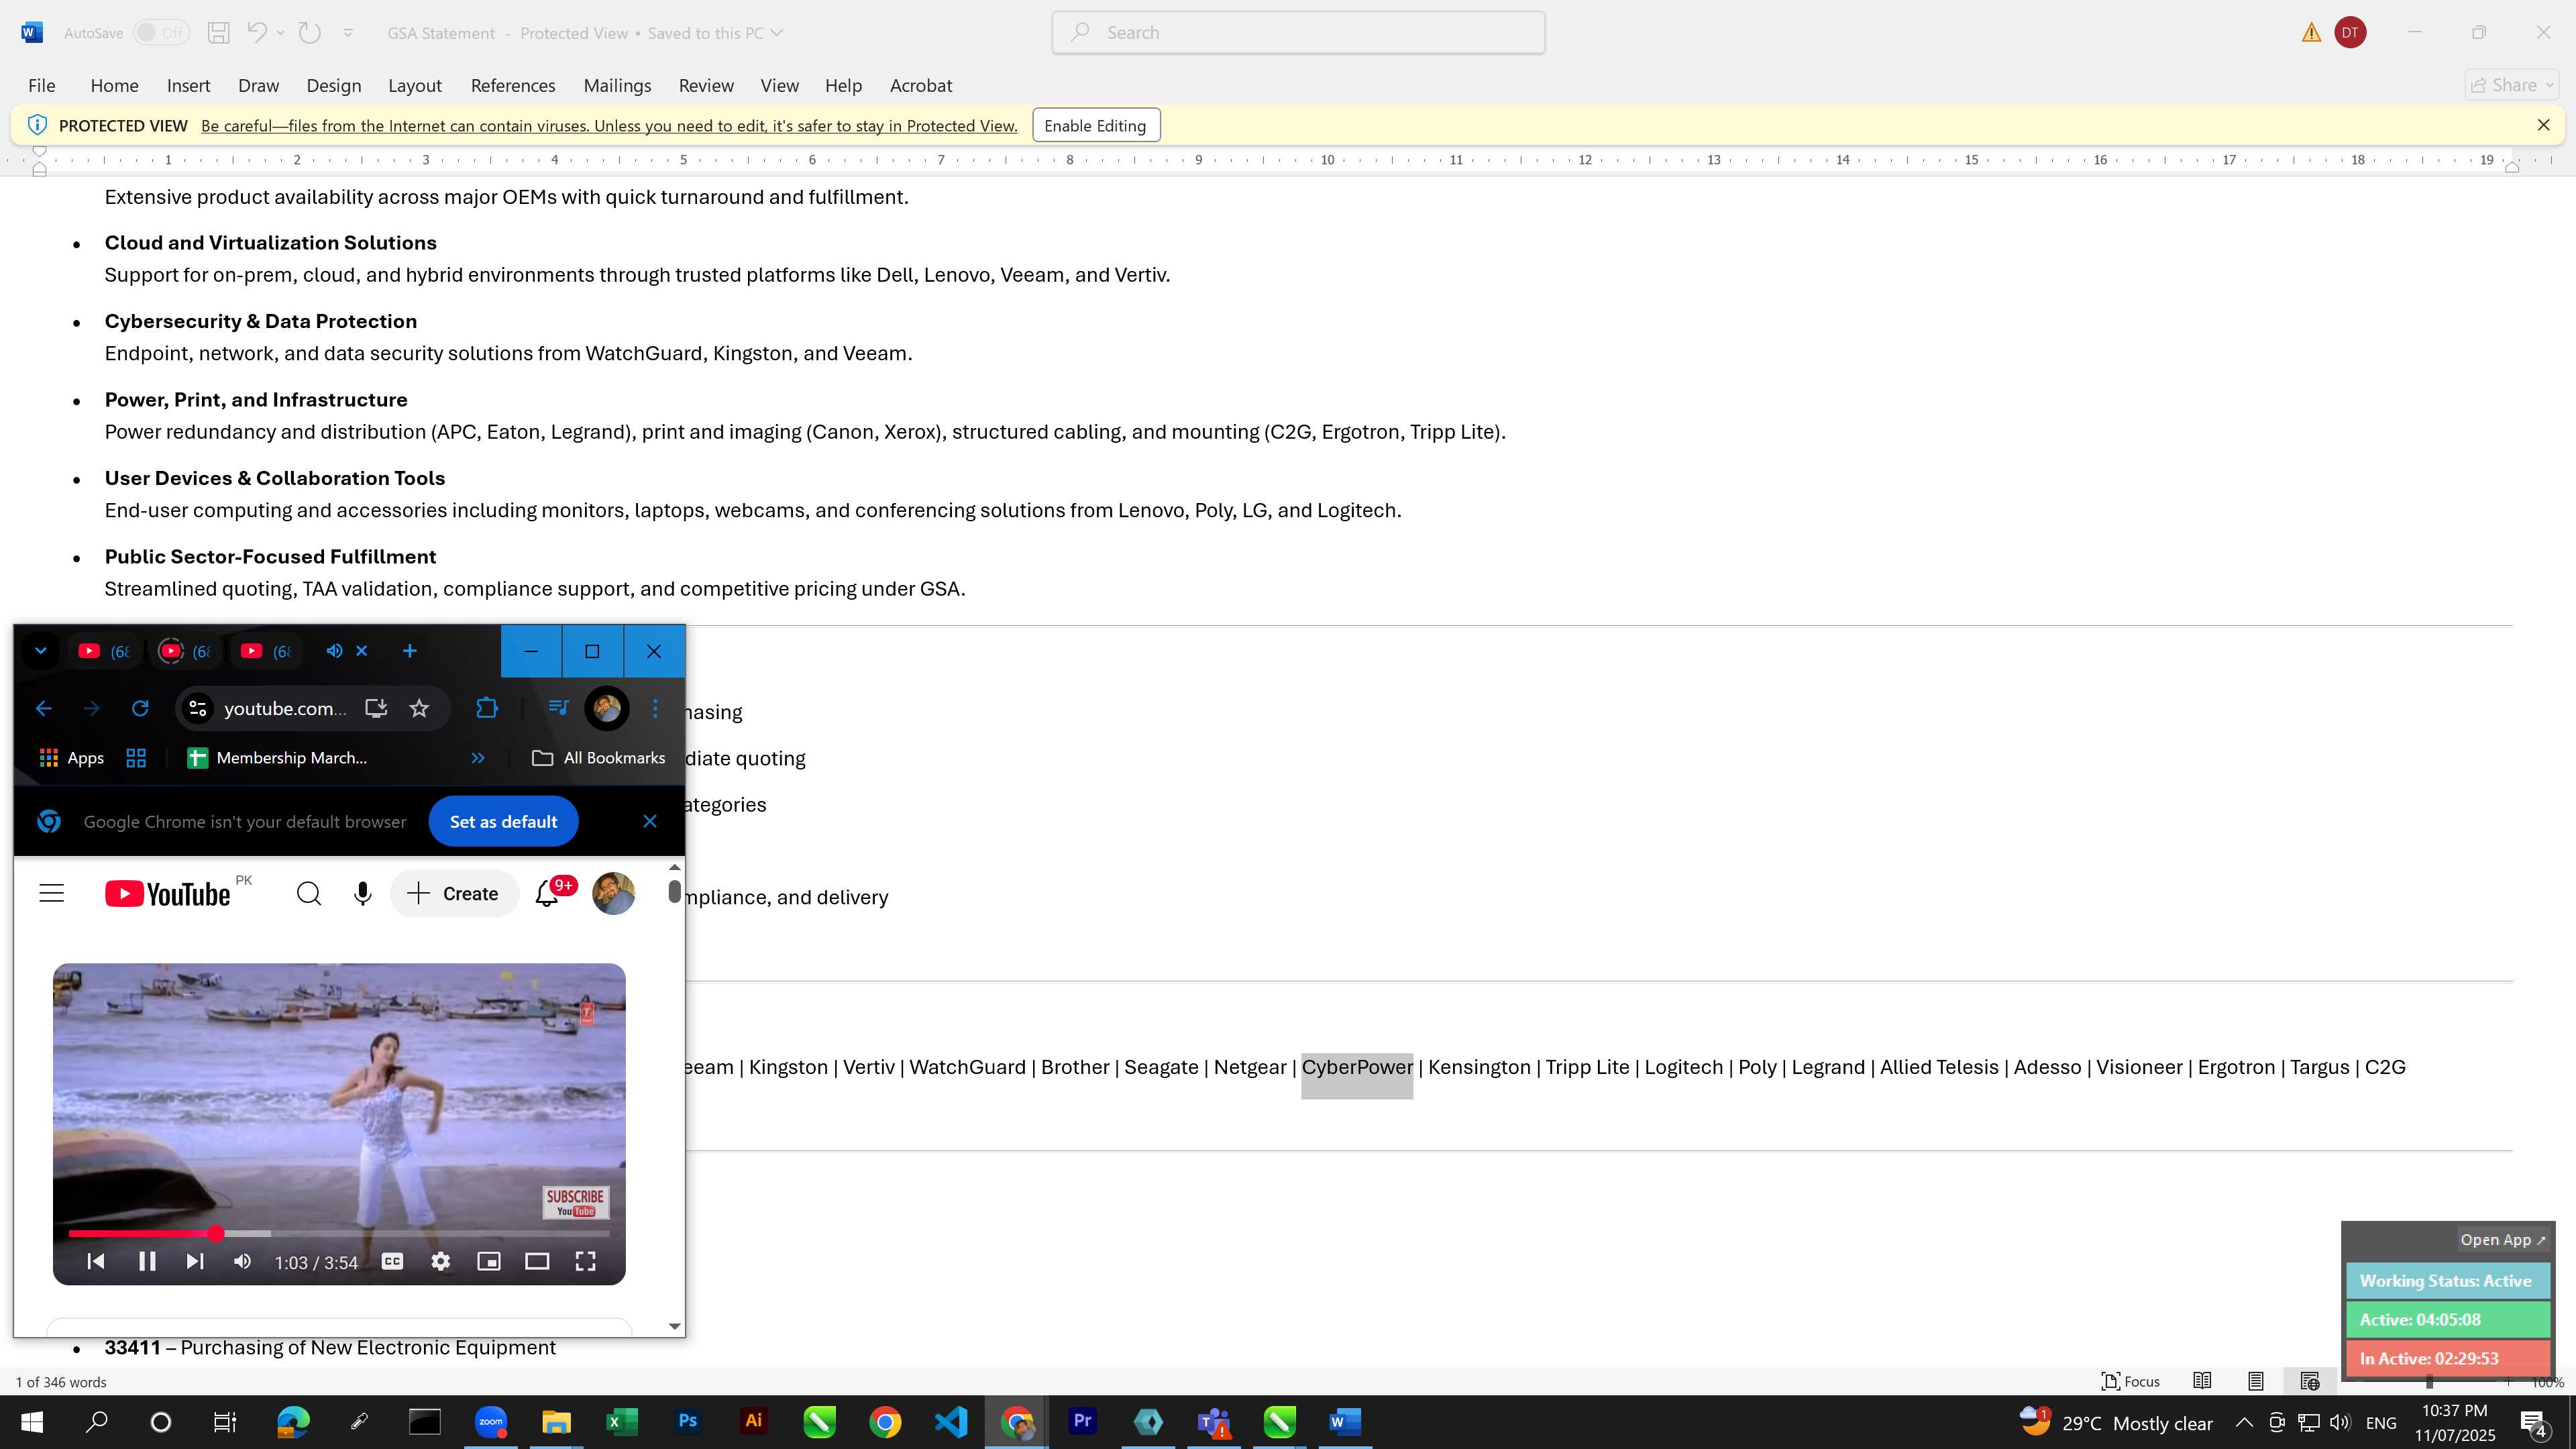Open the Acrobat tab
This screenshot has height=1449, width=2576.
coord(921,86)
